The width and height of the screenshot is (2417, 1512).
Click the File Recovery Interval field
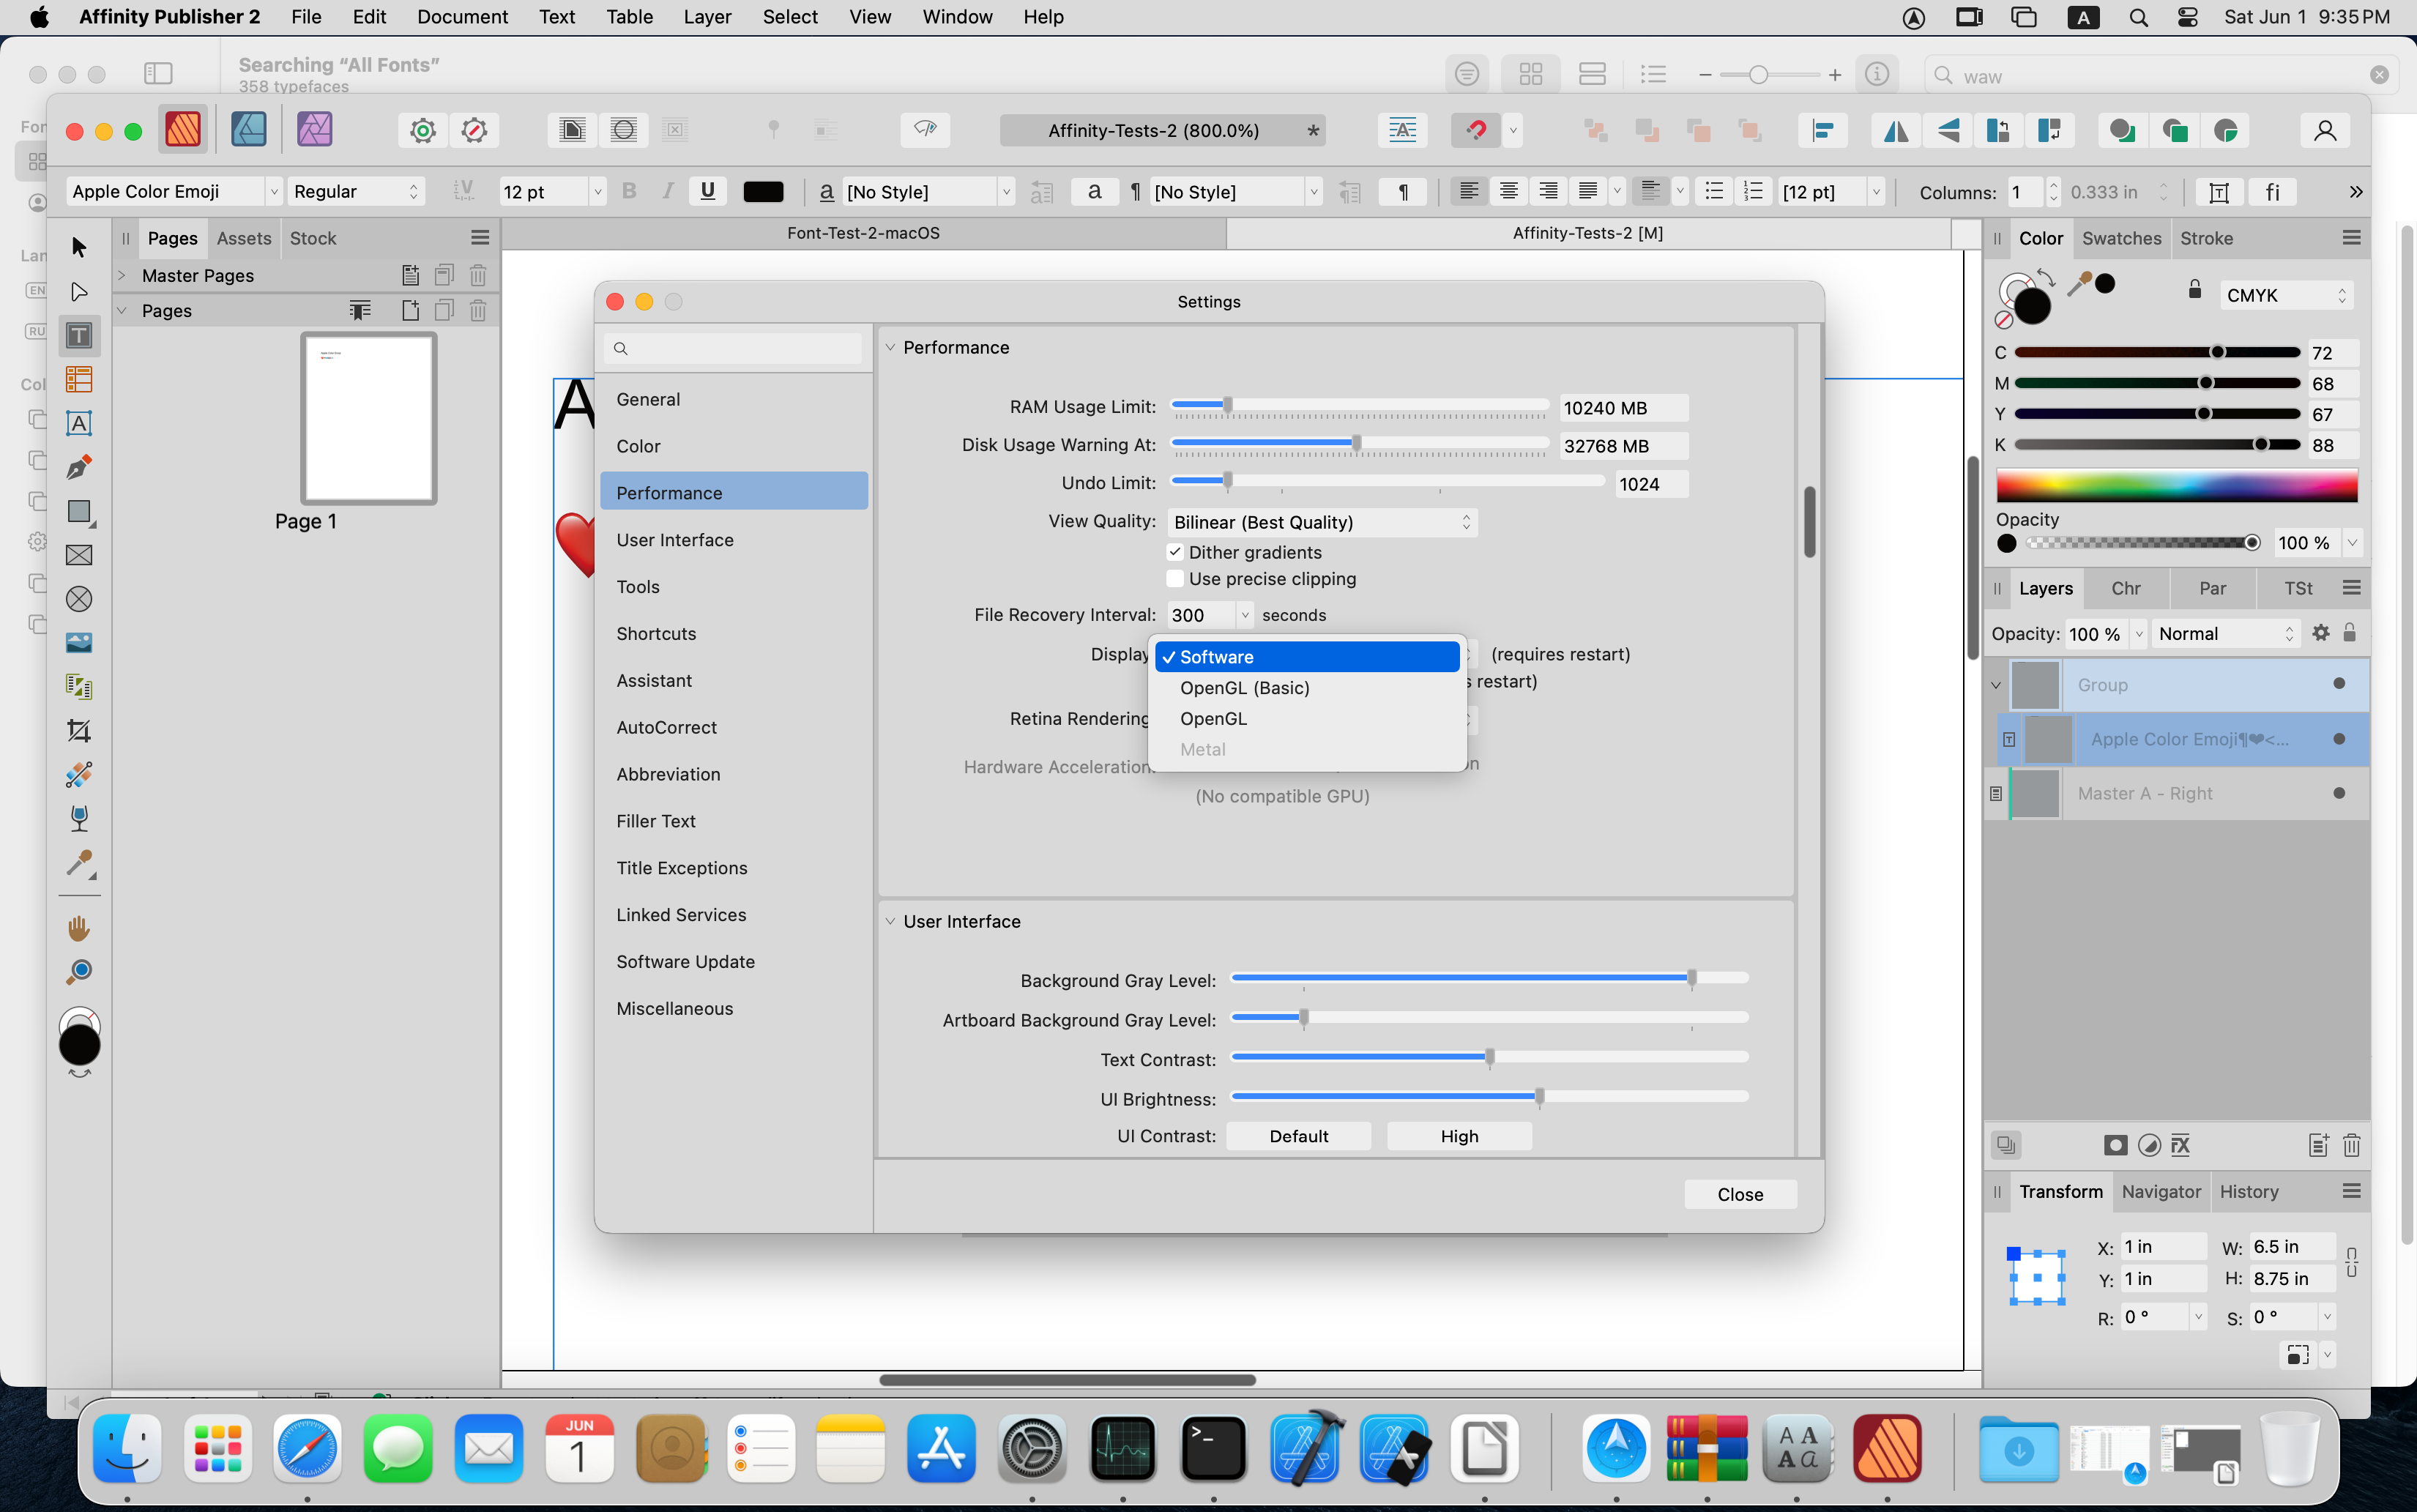[1202, 615]
